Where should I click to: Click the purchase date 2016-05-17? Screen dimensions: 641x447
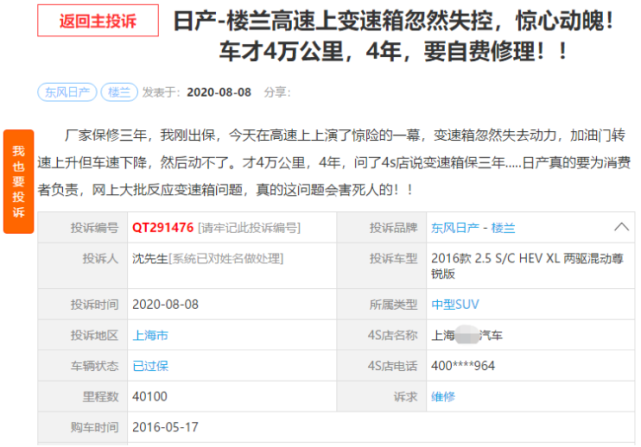coord(165,427)
